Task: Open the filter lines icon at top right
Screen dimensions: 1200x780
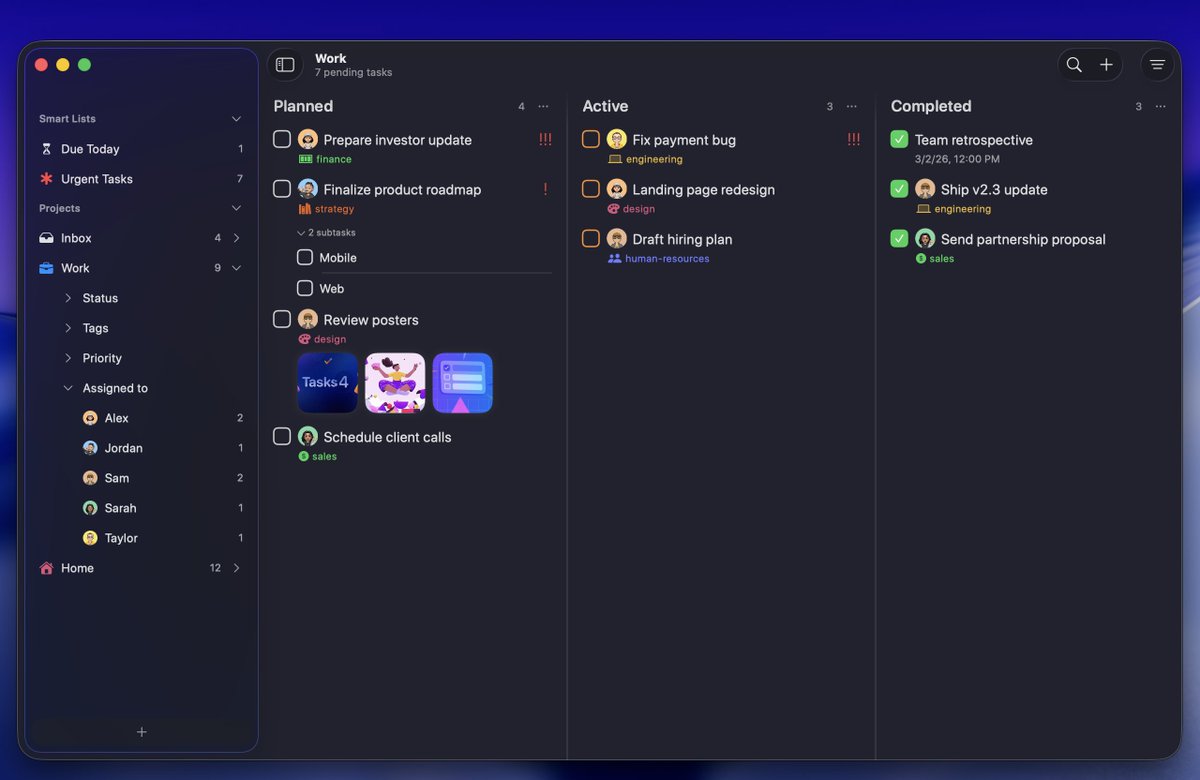Action: coord(1157,65)
